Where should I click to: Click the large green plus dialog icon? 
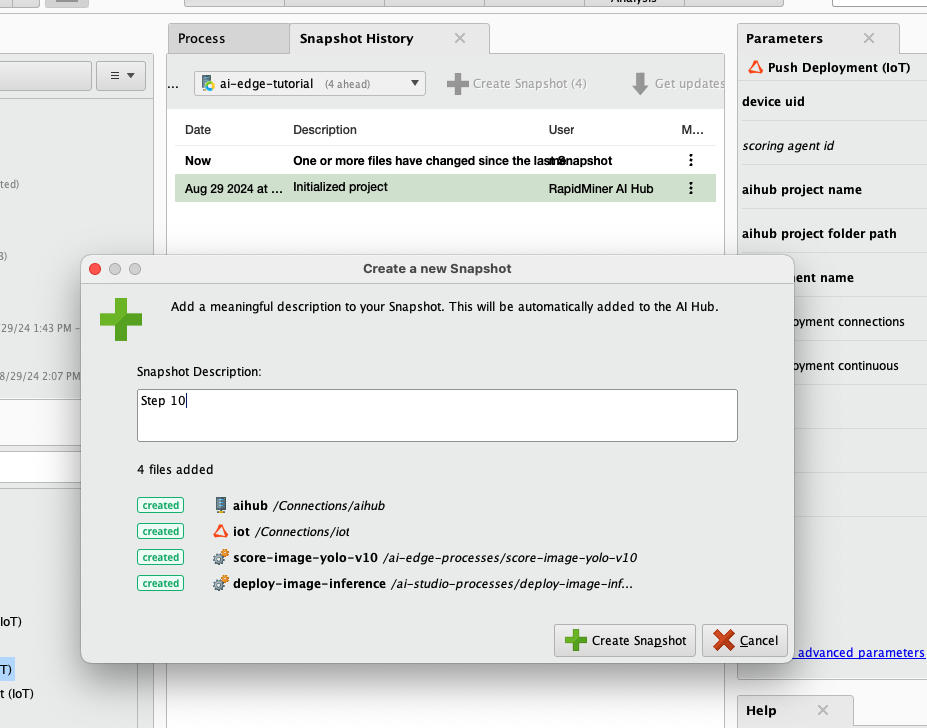121,319
